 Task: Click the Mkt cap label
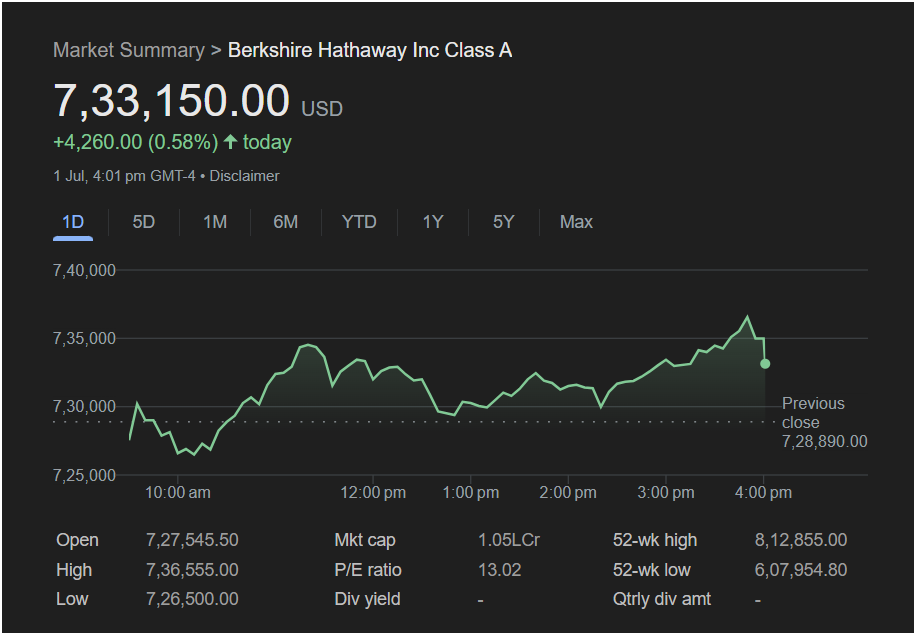pyautogui.click(x=365, y=540)
